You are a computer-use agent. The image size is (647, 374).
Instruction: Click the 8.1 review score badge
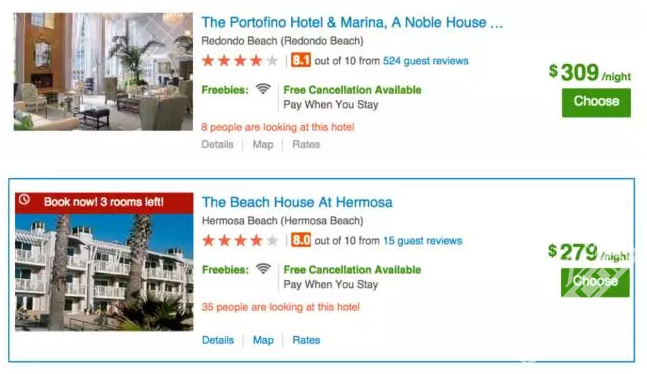[x=301, y=60]
